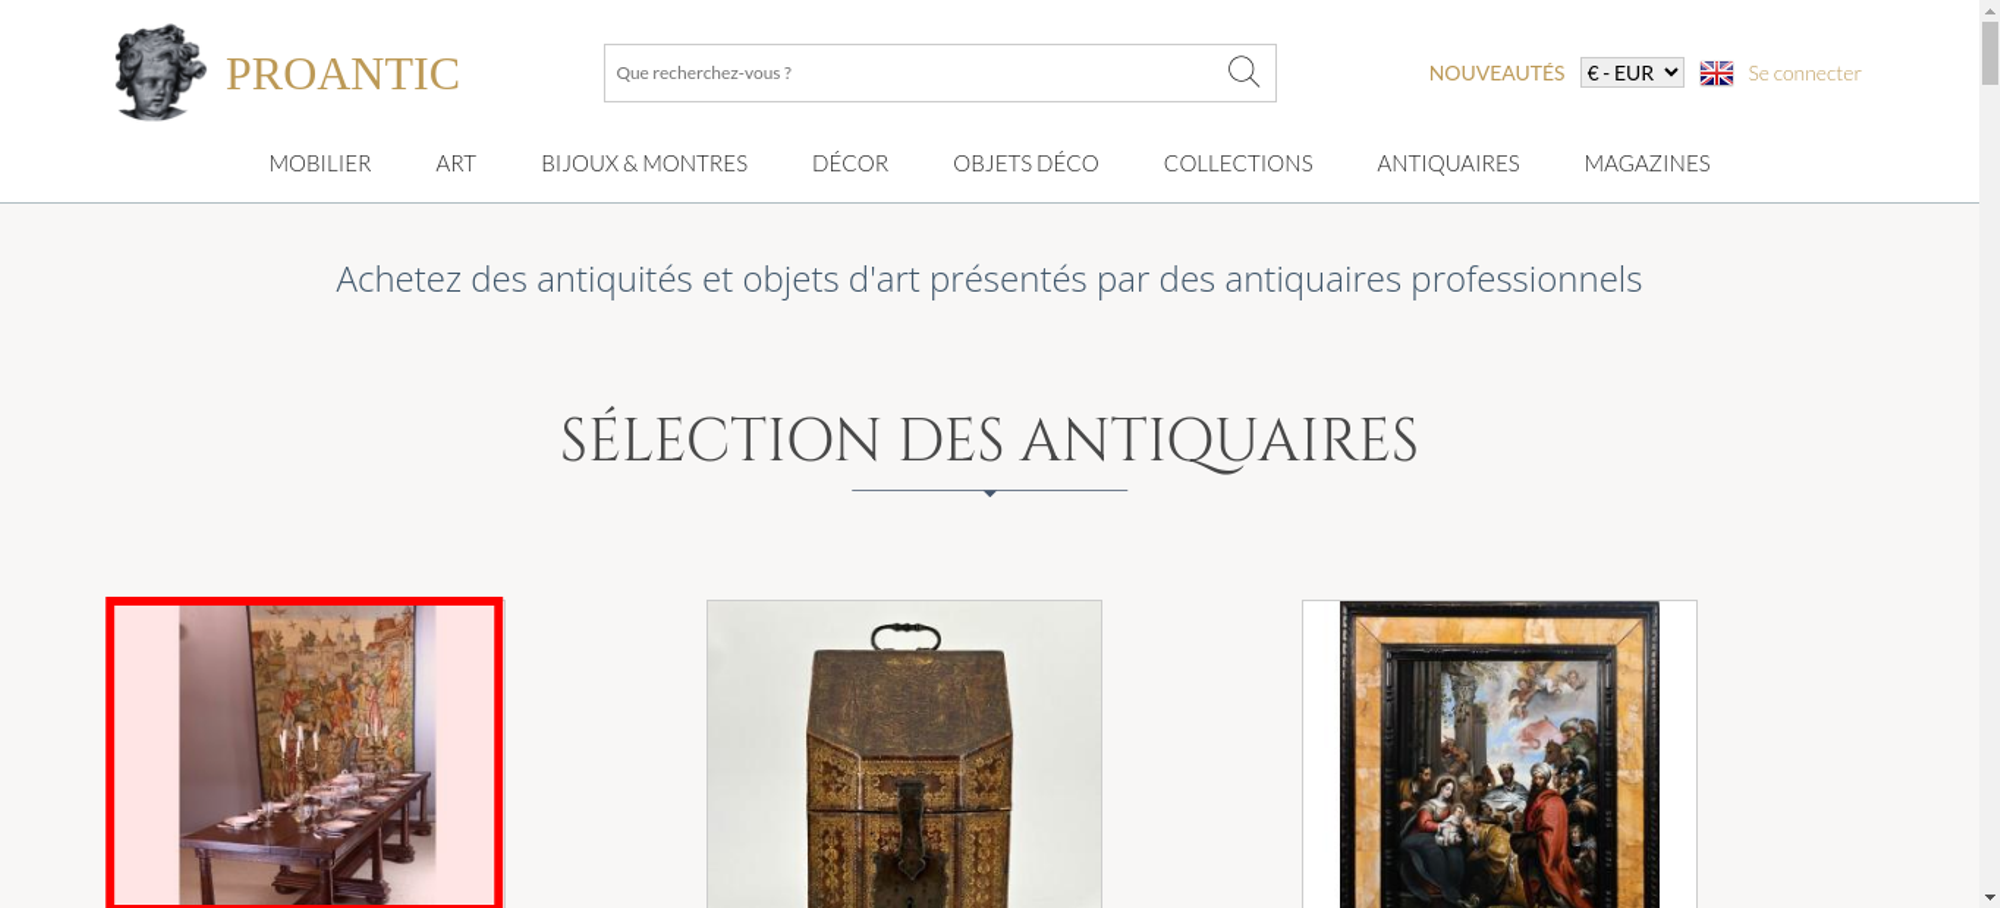Open the OBJETS DÉCO menu
2000x908 pixels.
1026,163
